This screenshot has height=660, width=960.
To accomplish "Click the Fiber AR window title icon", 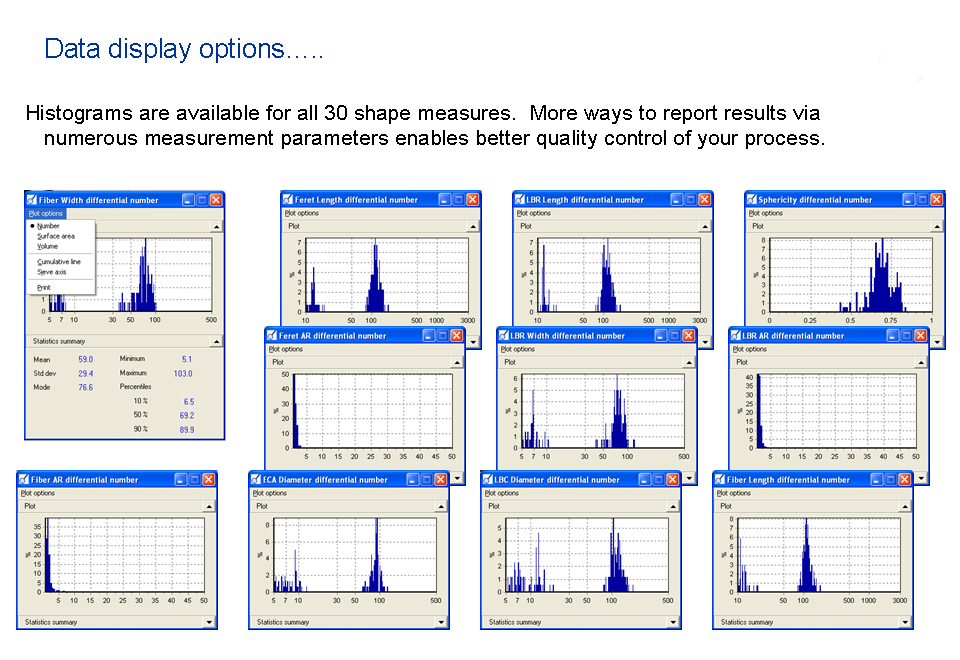I will point(24,480).
